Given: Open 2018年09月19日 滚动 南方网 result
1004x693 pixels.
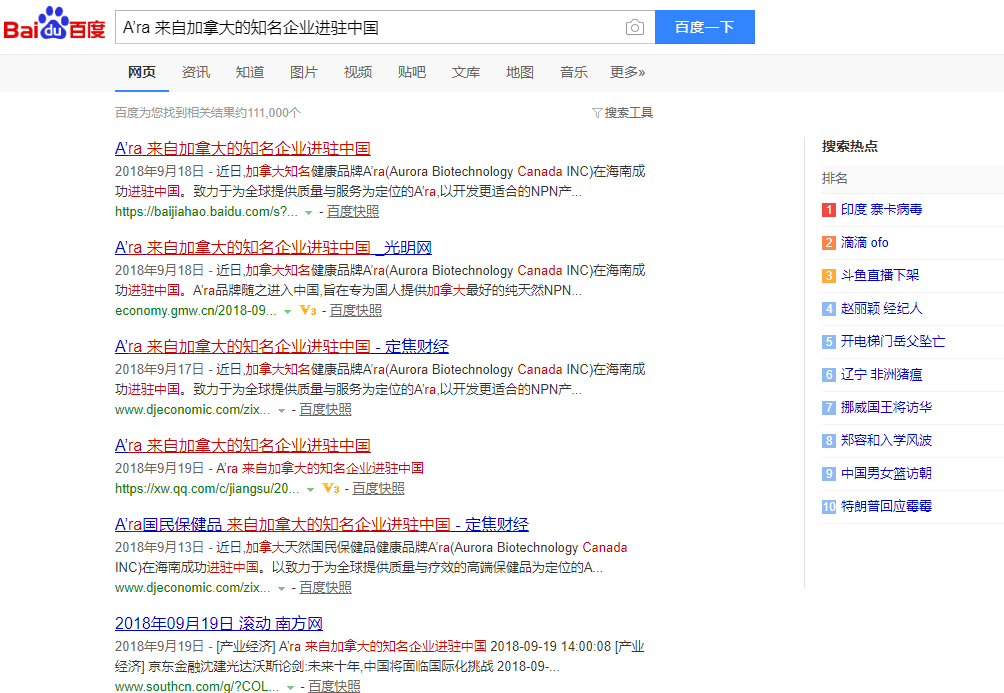Looking at the screenshot, I should [x=218, y=624].
